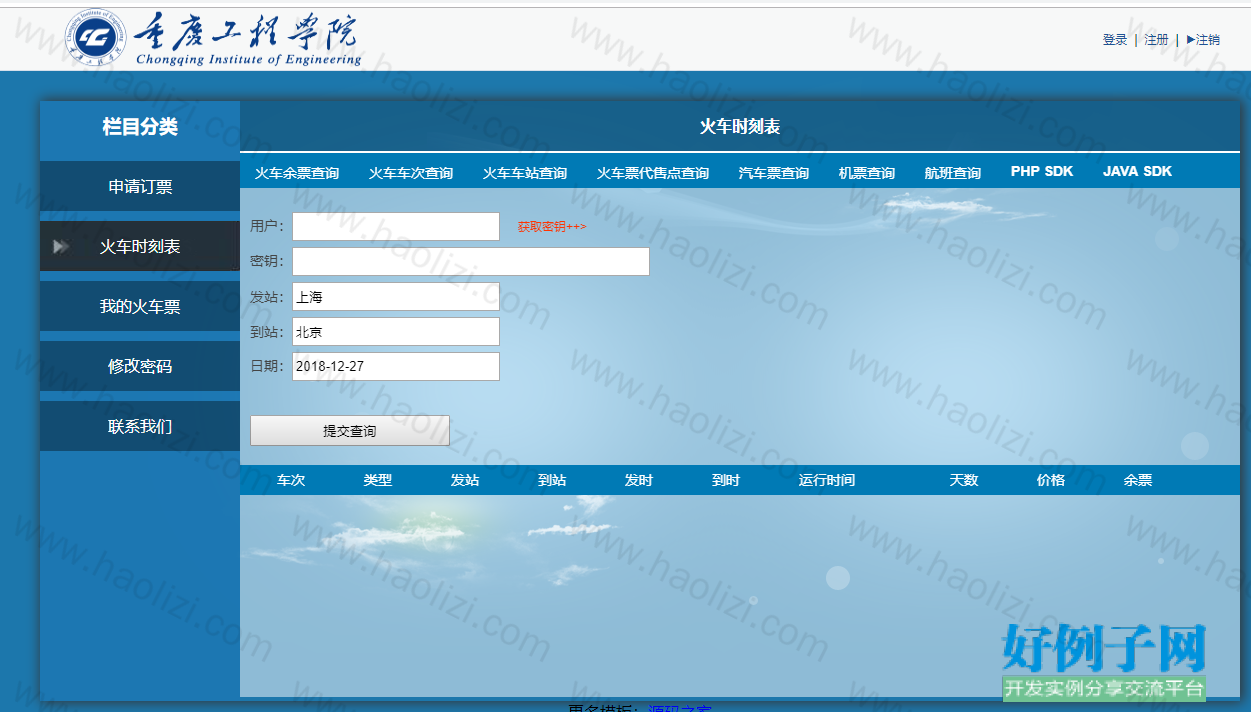Switch to 航班查询 tab

tap(953, 173)
